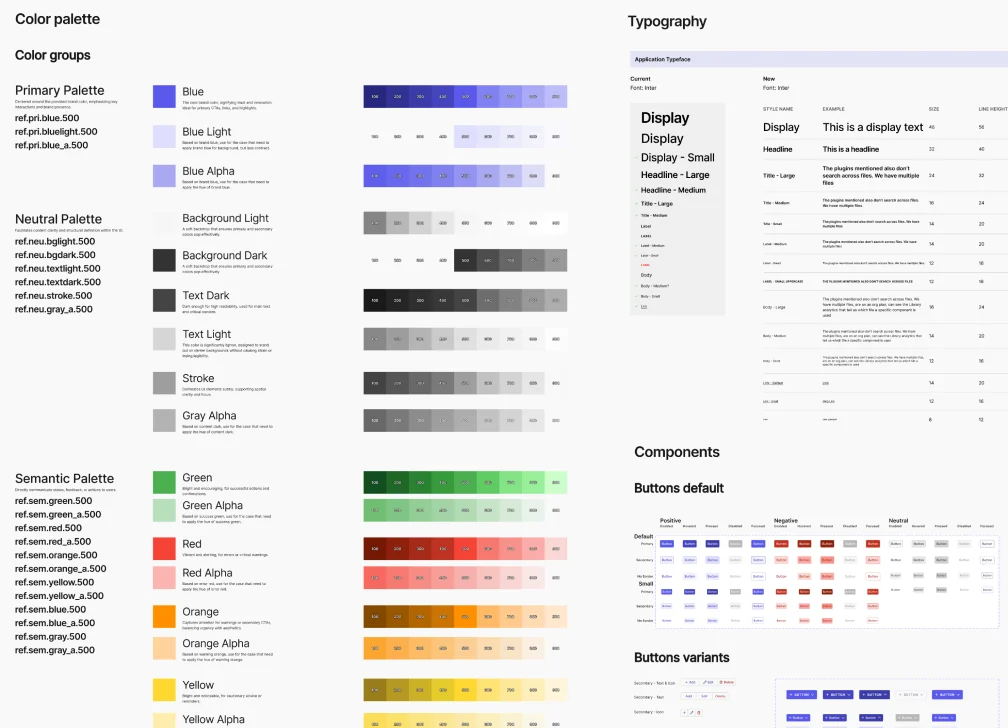Screen dimensions: 1008x728
Task: Select the Stroke color swatch
Action: click(x=164, y=383)
